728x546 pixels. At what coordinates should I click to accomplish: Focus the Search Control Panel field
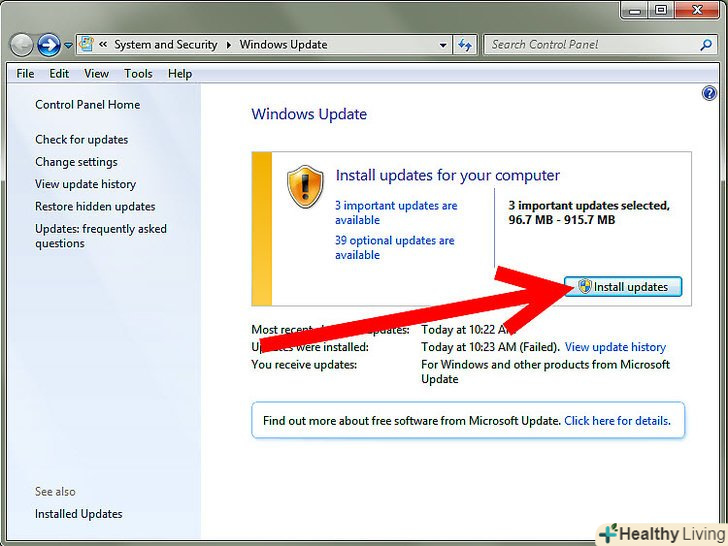tap(598, 45)
